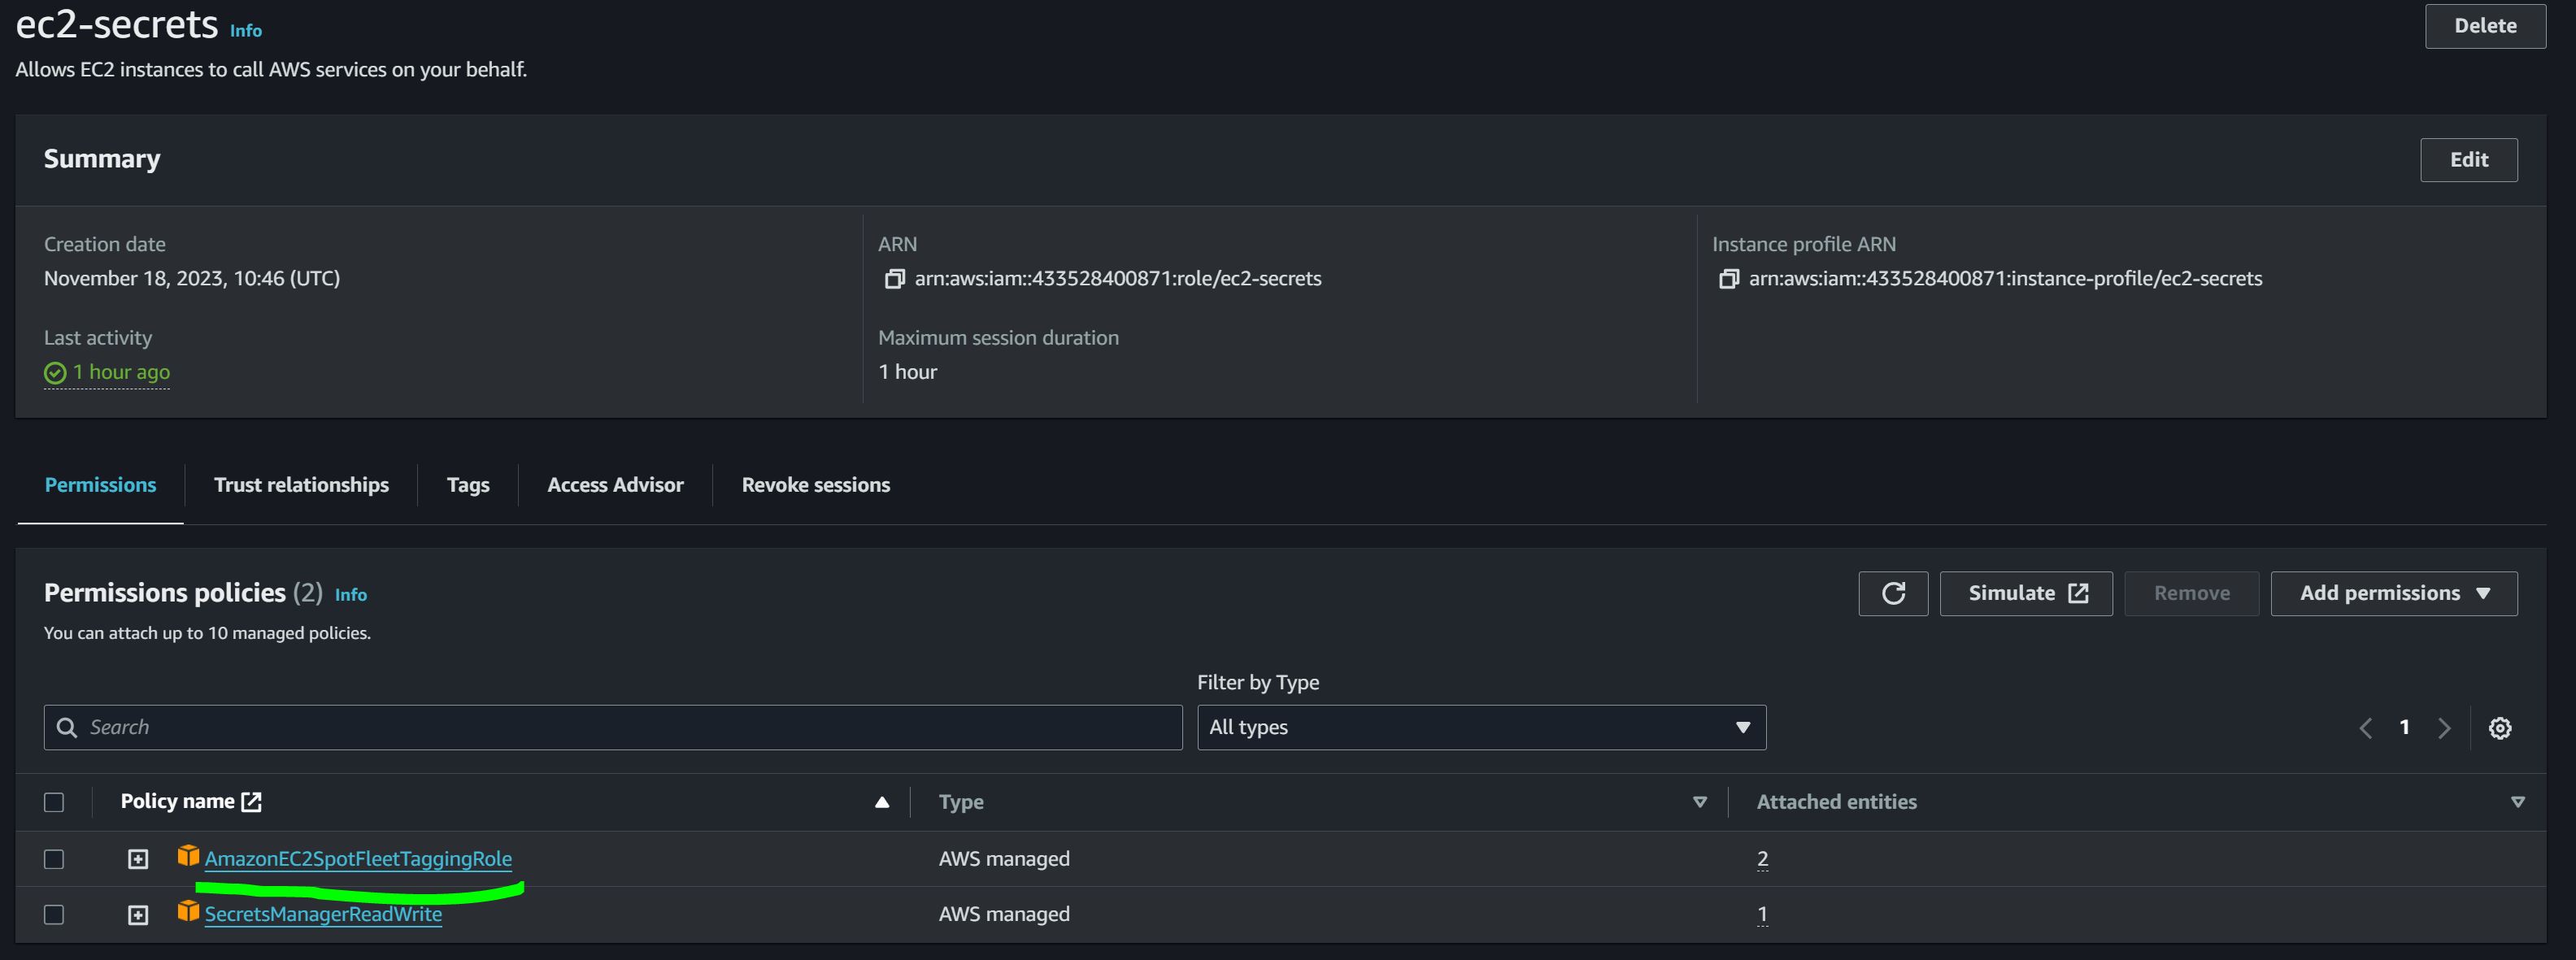2576x960 pixels.
Task: Open the Info link beside Permissions policies
Action: [x=351, y=595]
